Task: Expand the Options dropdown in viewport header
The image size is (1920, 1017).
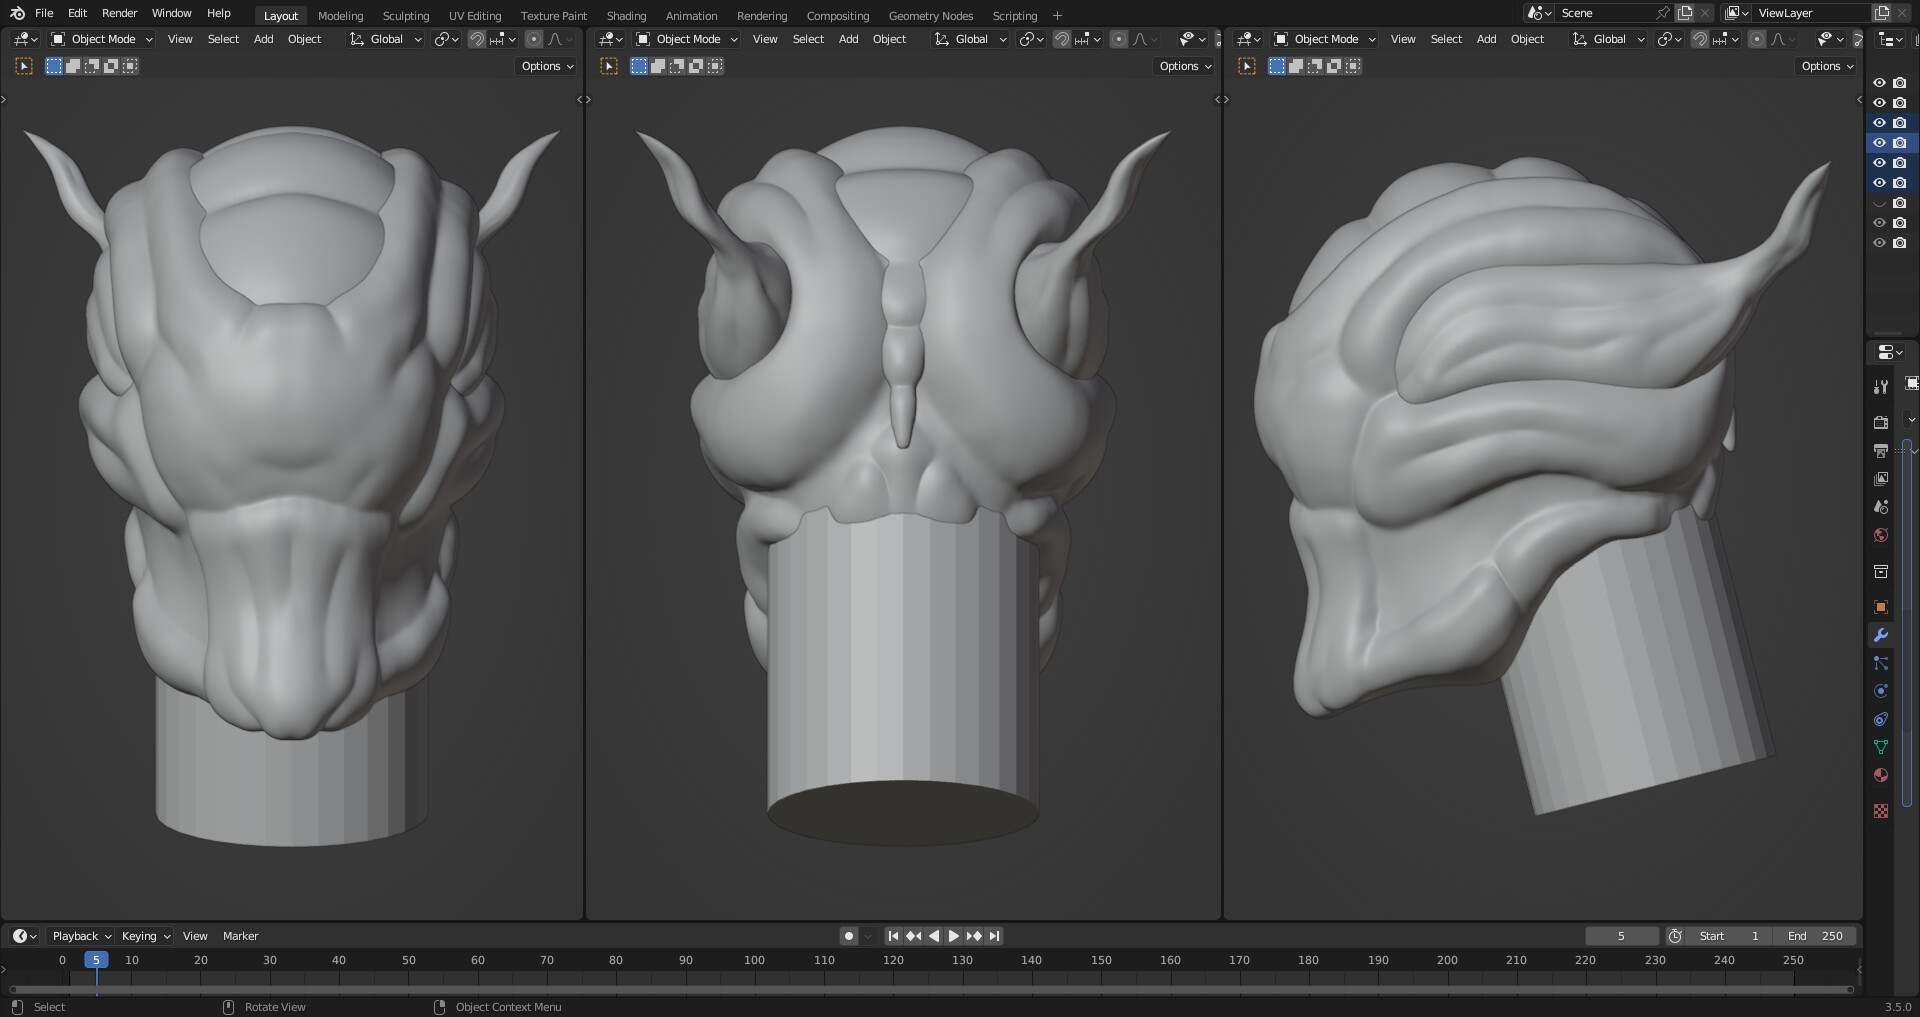Action: click(545, 66)
